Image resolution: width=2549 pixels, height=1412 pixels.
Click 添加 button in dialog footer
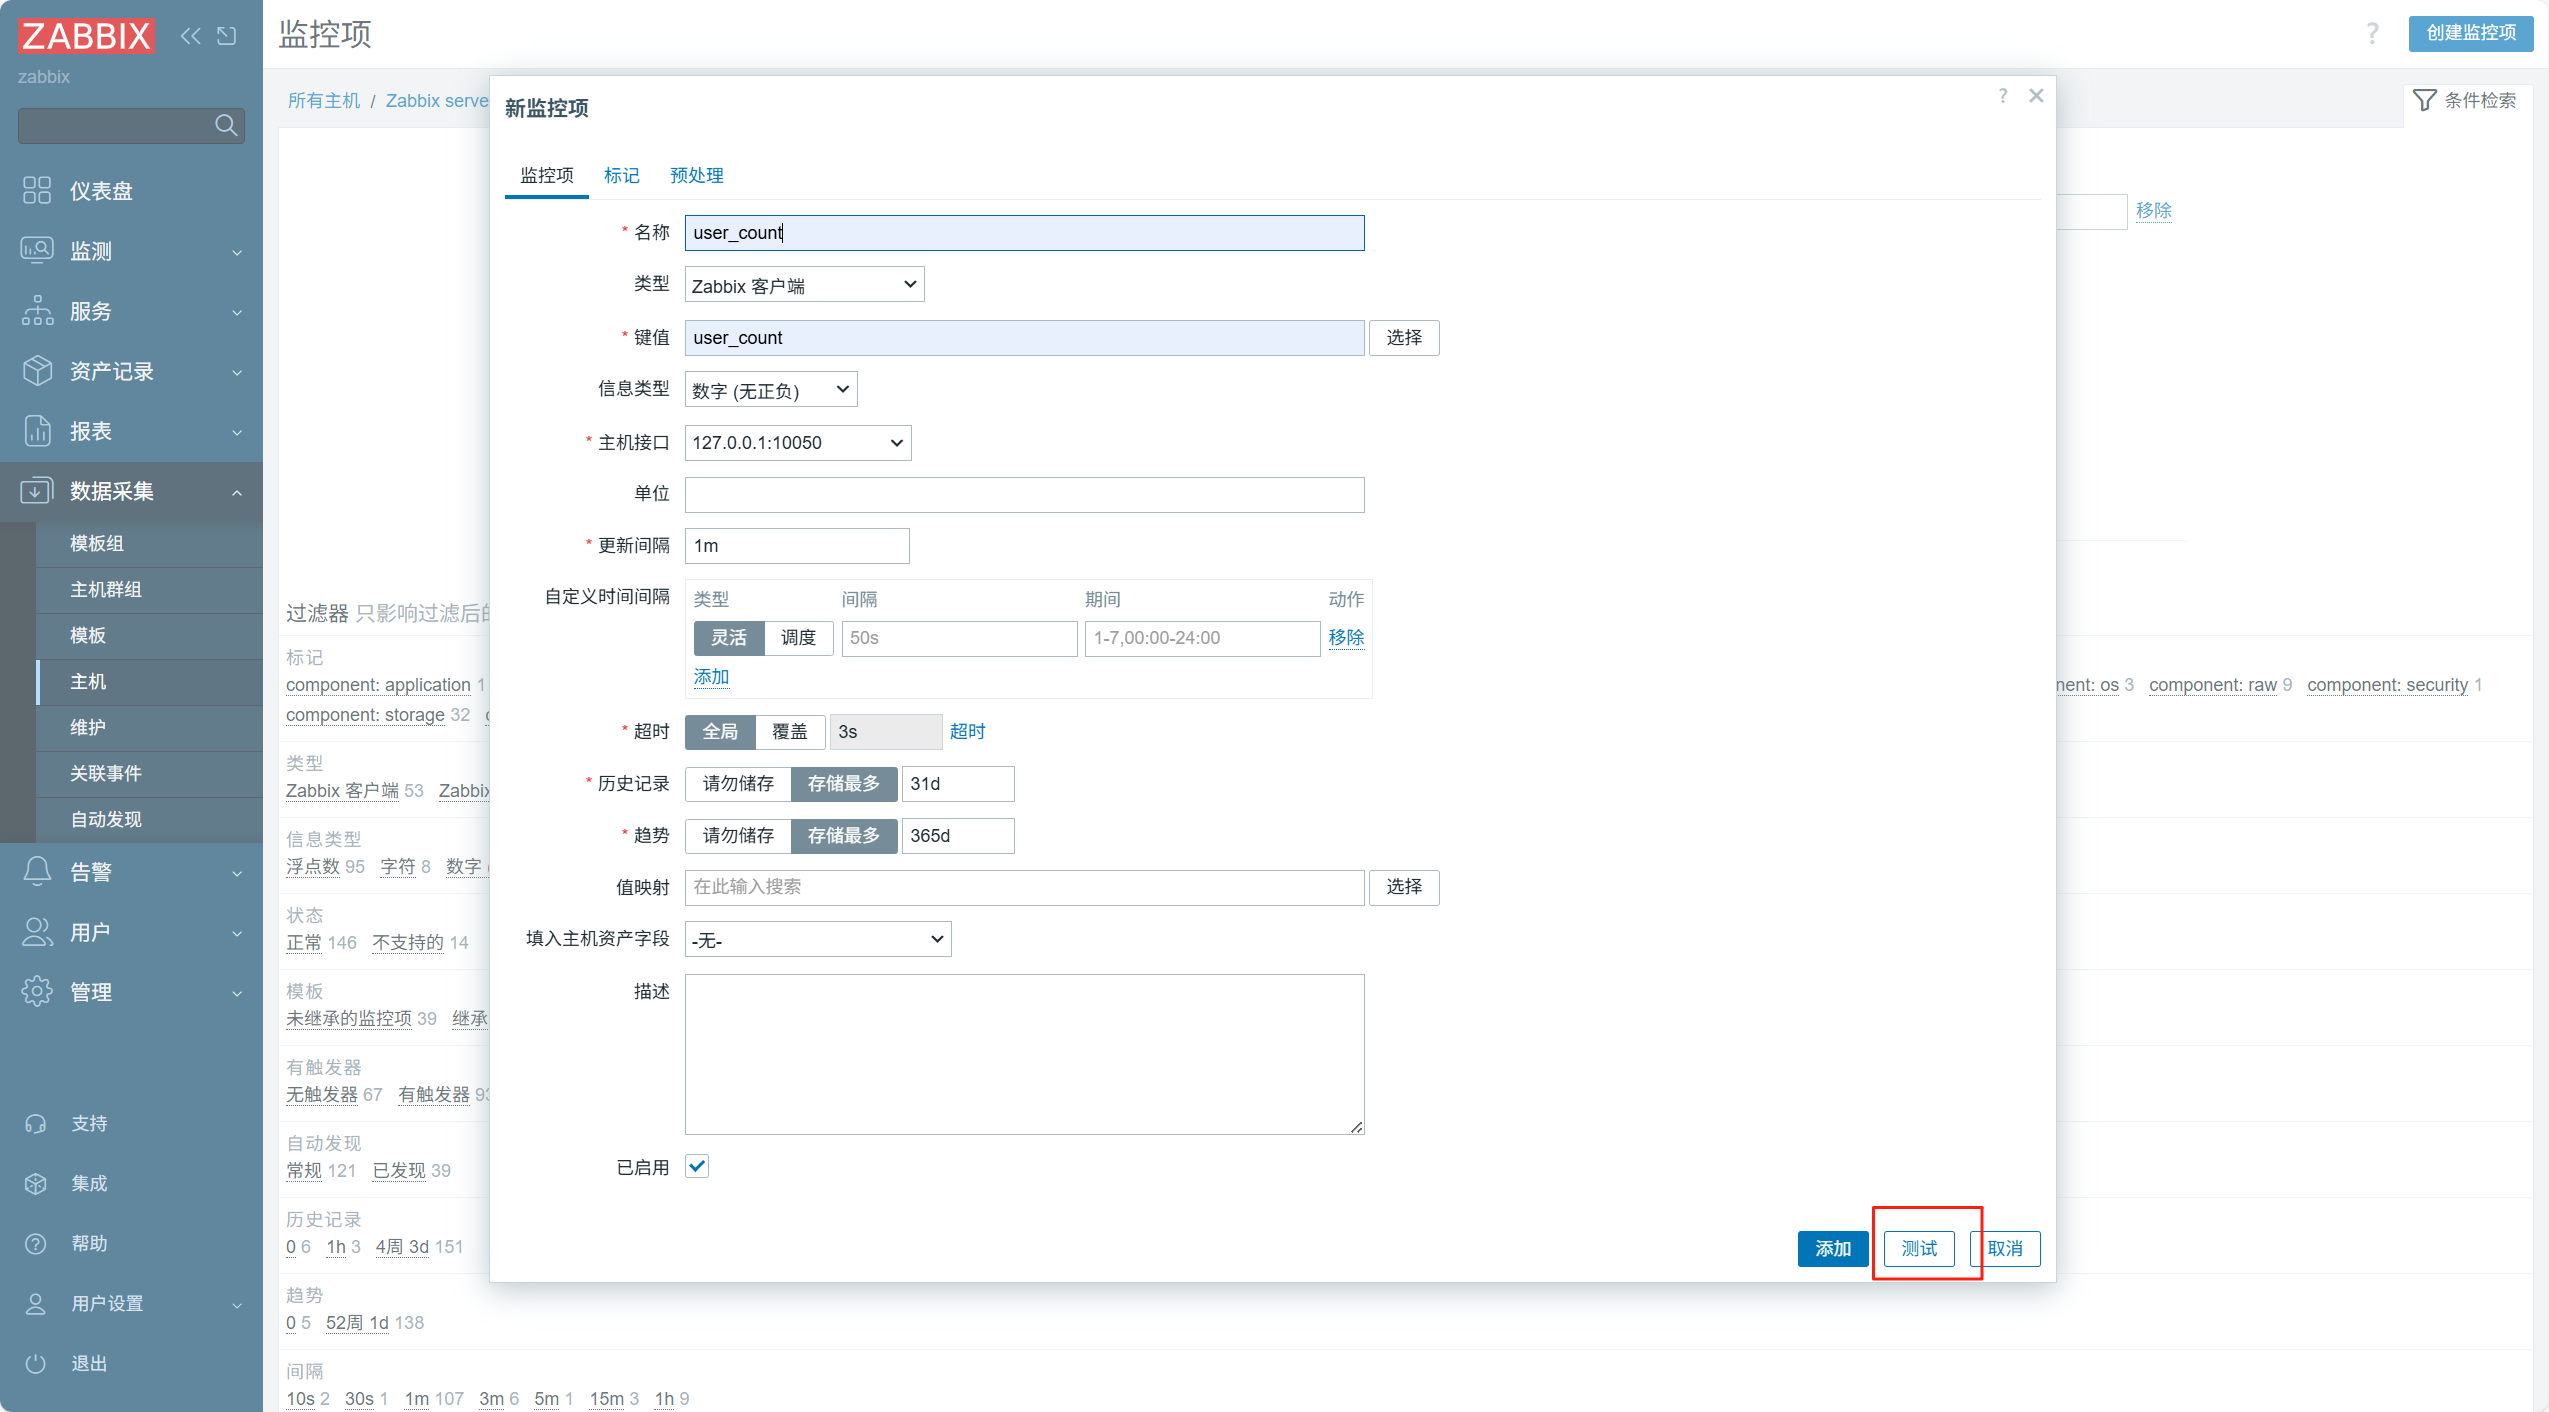[x=1832, y=1248]
